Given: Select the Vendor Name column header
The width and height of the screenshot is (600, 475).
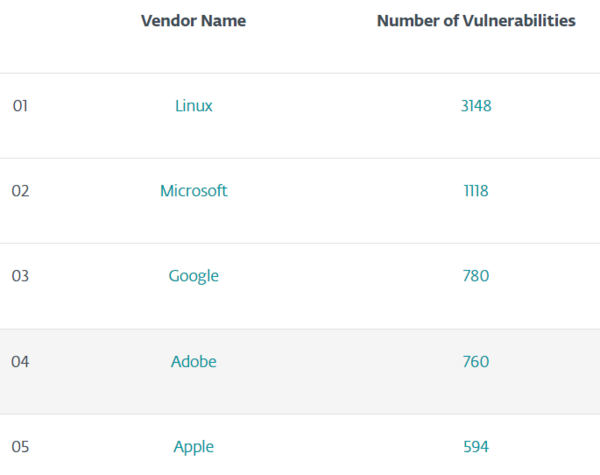Looking at the screenshot, I should click(x=193, y=21).
